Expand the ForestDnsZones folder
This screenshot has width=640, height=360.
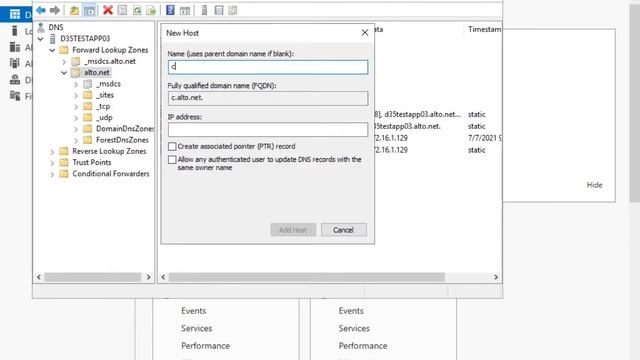click(76, 140)
